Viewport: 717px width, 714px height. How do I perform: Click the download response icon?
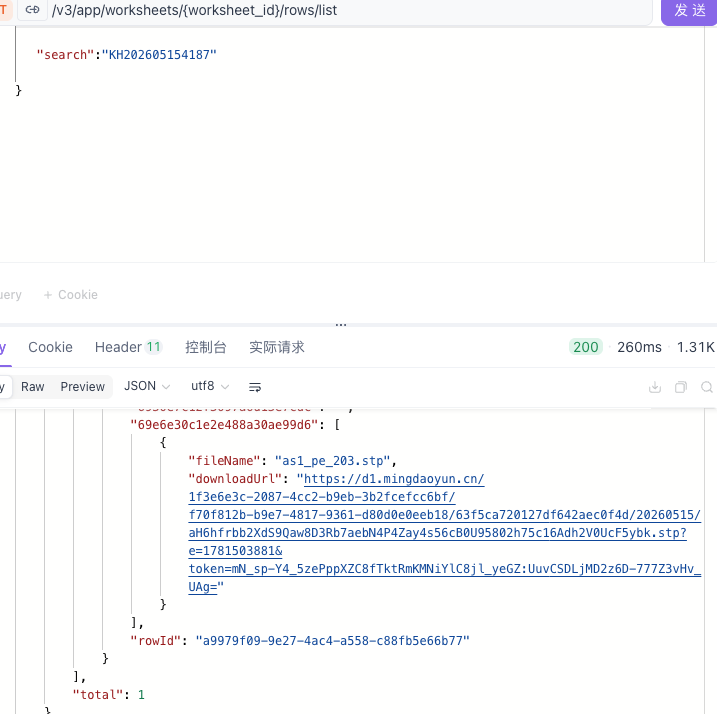point(655,387)
